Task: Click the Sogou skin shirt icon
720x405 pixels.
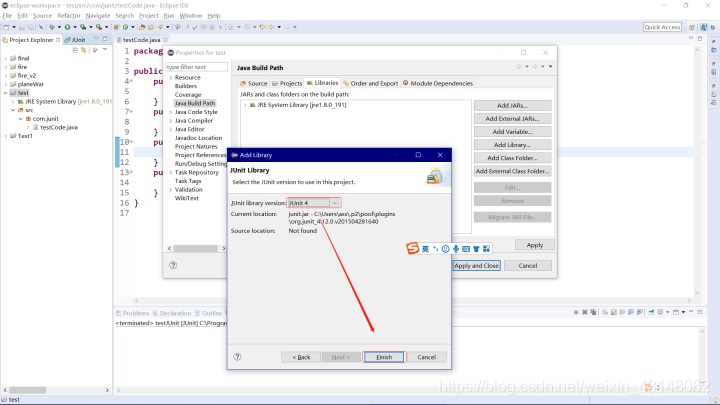Action: point(476,249)
